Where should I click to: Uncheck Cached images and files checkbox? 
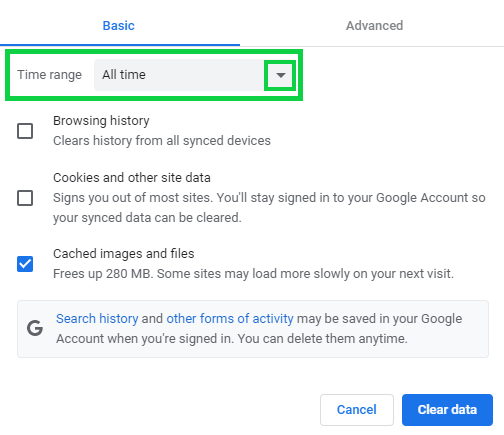coord(25,264)
